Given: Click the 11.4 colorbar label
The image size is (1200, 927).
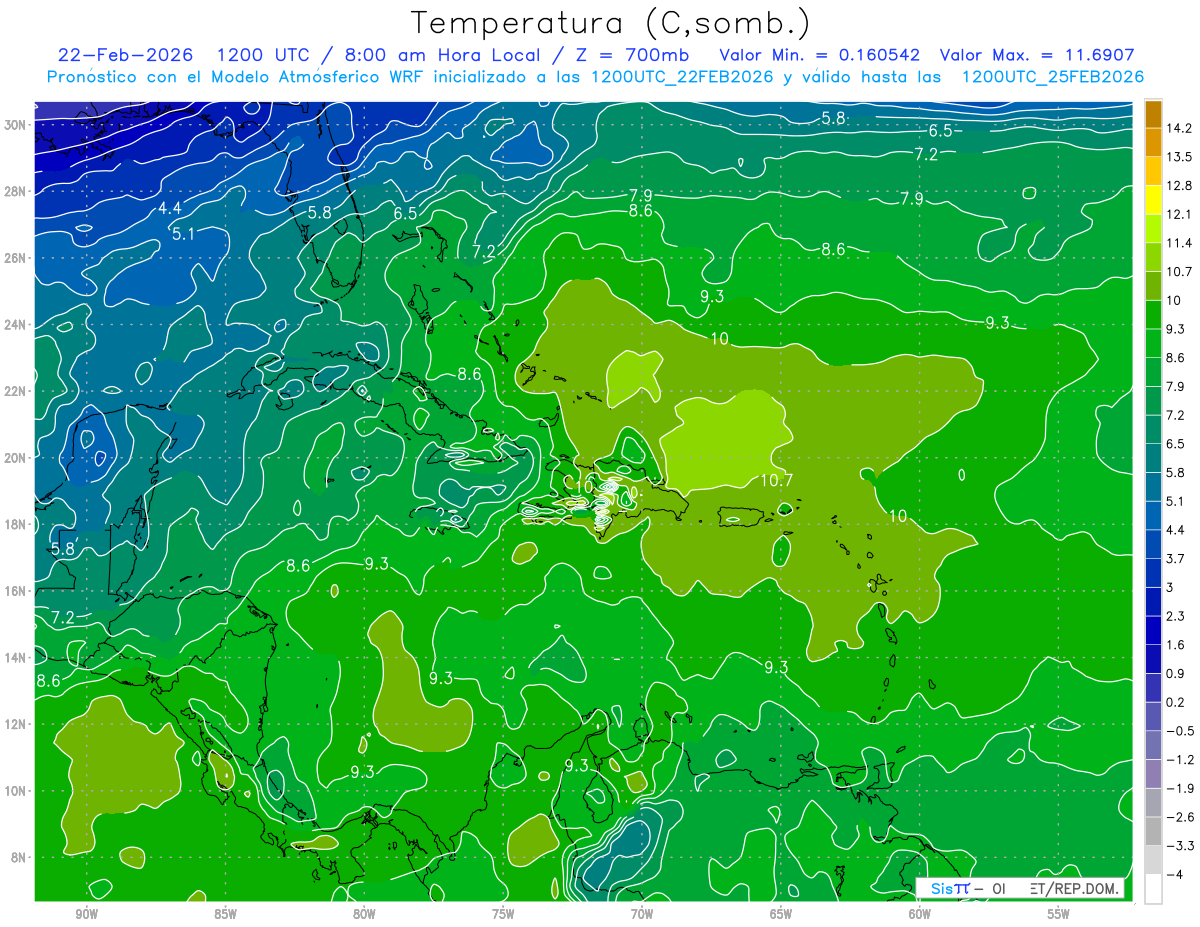Looking at the screenshot, I should click(x=1178, y=243).
